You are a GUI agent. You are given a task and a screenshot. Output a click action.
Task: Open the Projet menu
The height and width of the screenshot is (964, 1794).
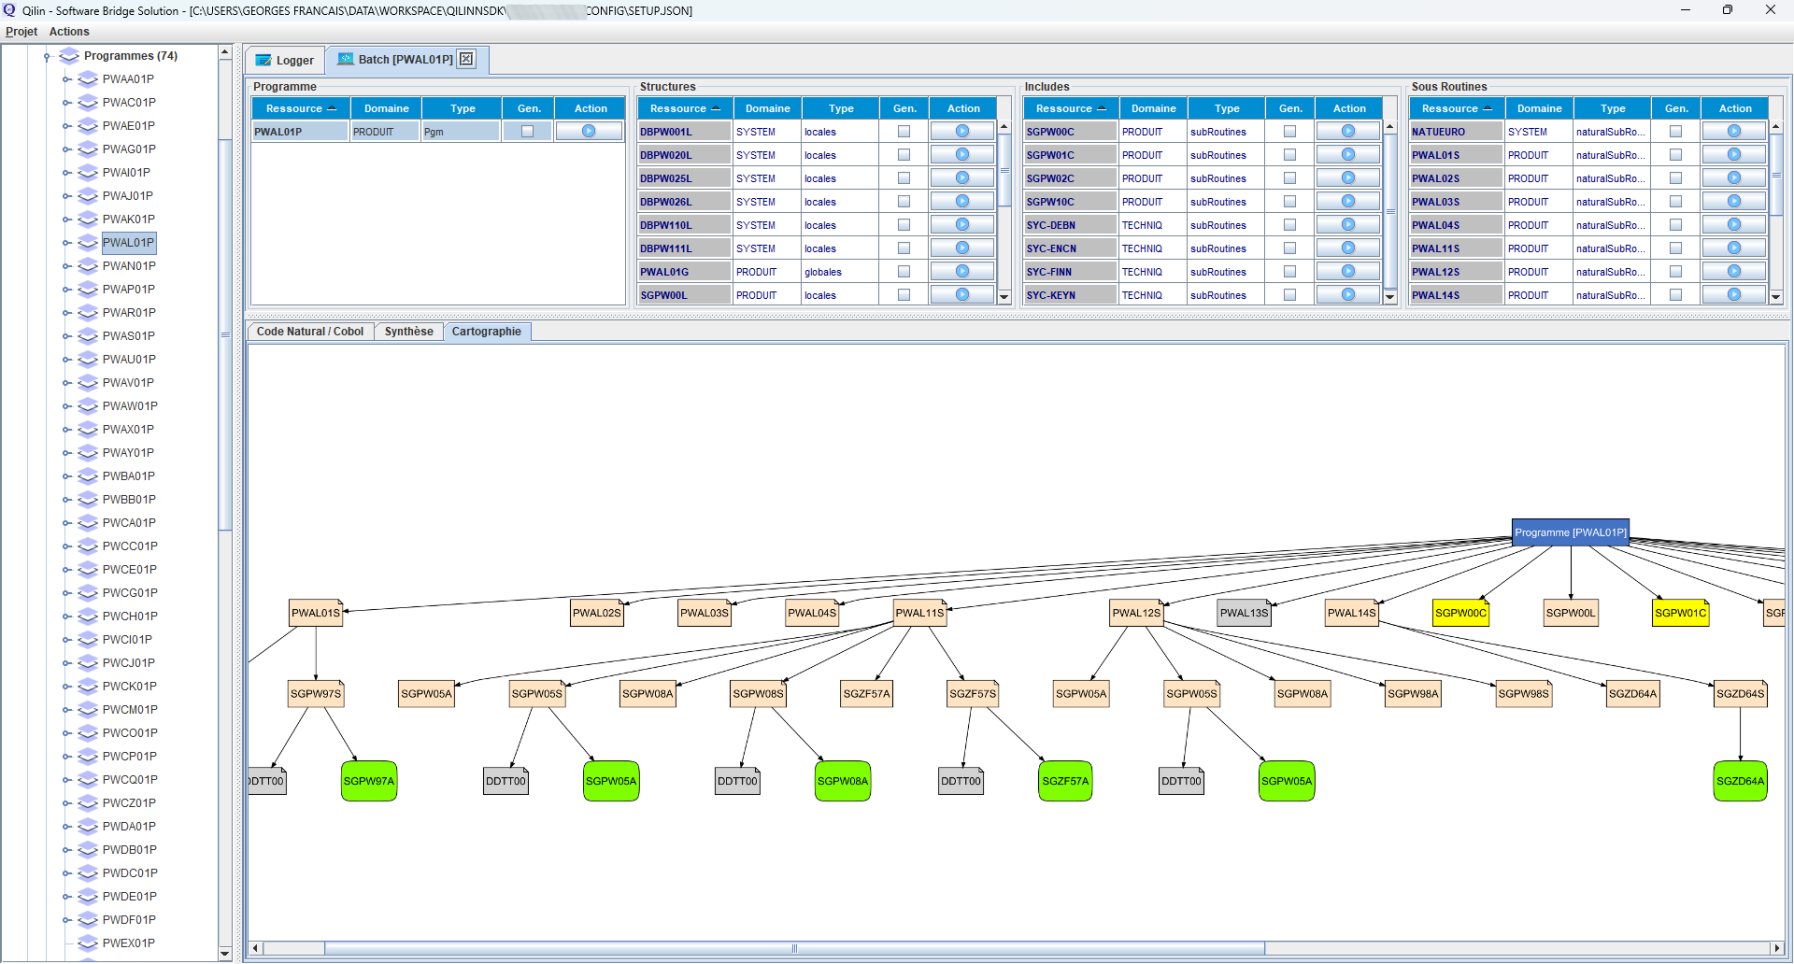click(x=21, y=32)
